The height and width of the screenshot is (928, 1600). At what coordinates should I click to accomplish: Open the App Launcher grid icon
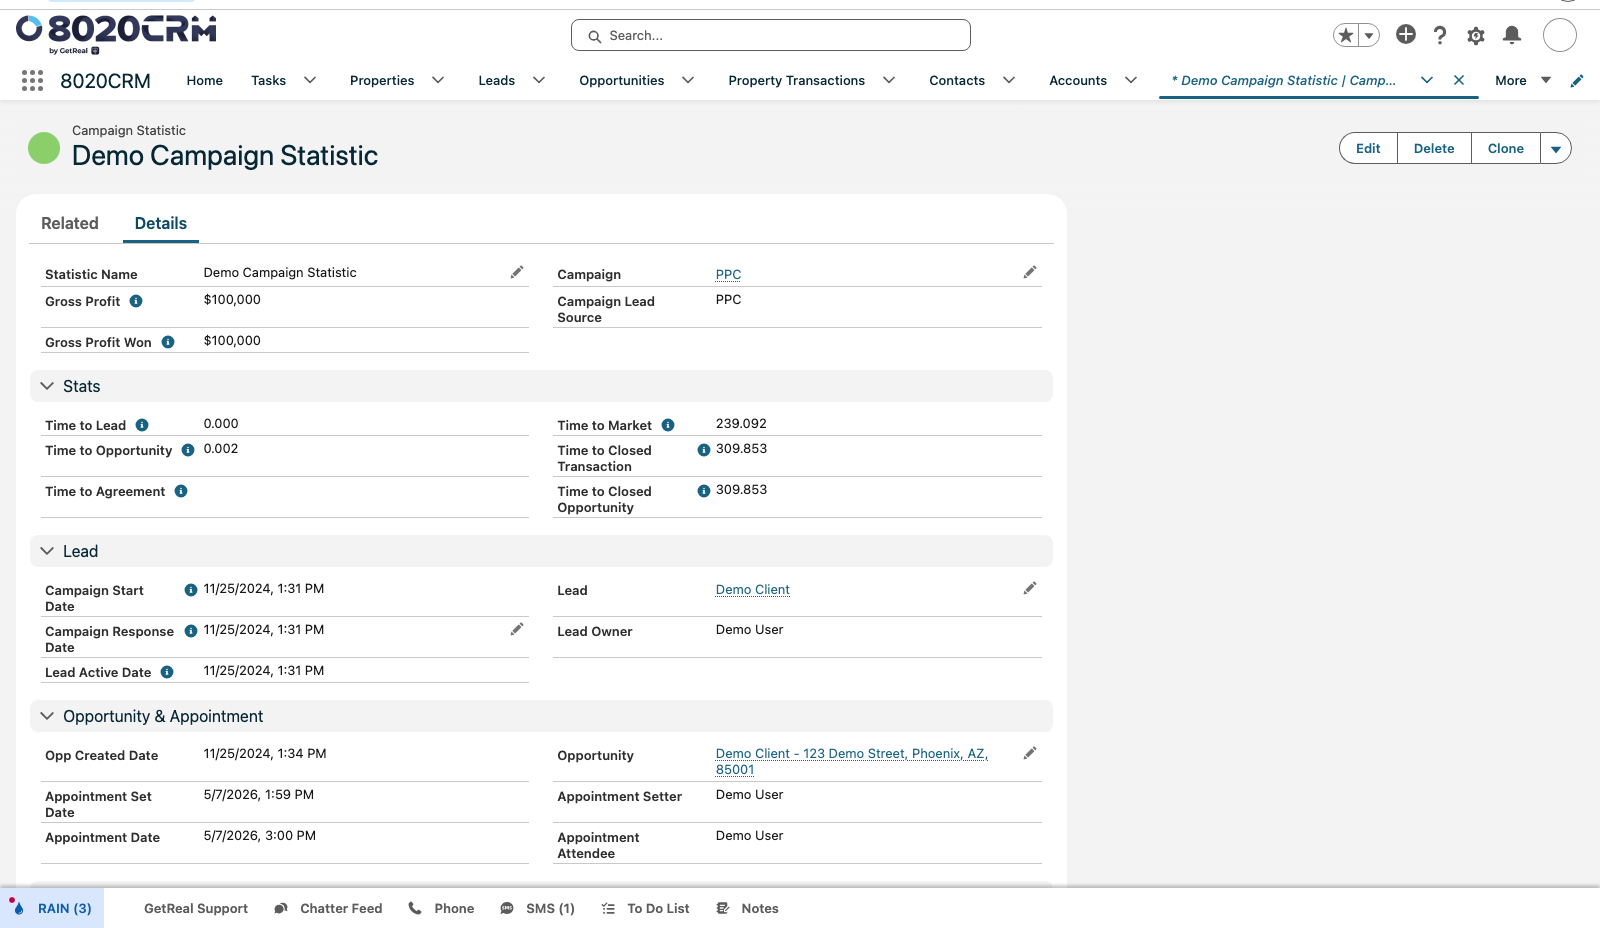coord(32,81)
